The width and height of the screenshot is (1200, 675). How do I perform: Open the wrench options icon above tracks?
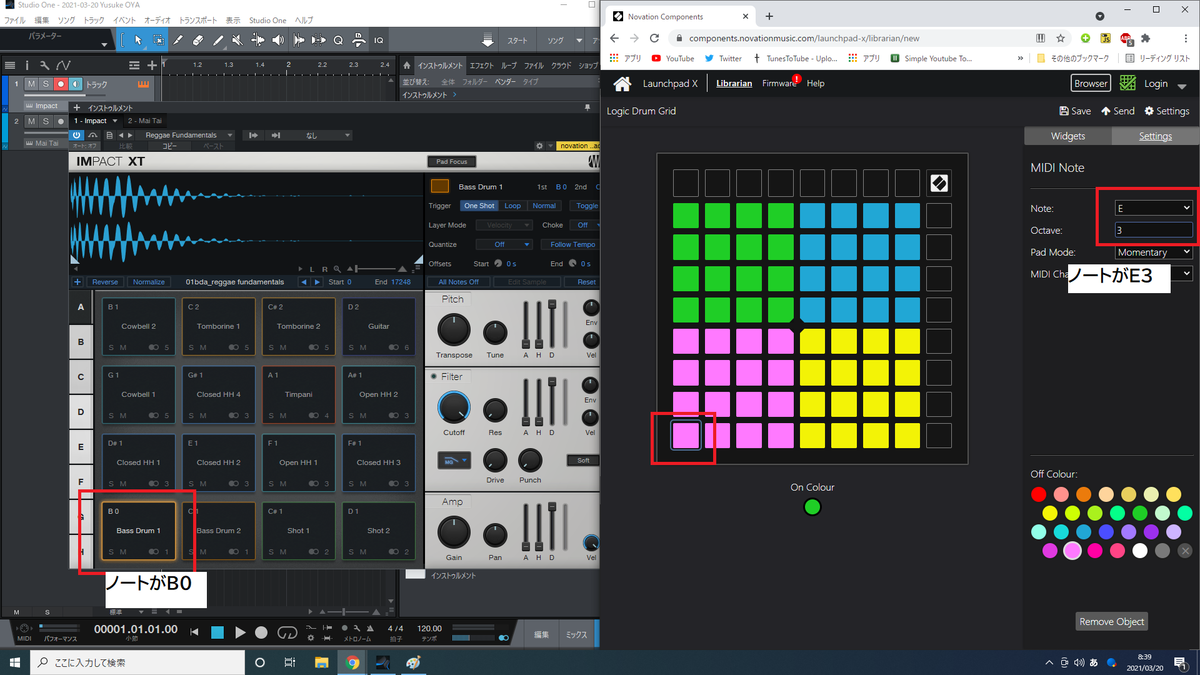click(44, 65)
